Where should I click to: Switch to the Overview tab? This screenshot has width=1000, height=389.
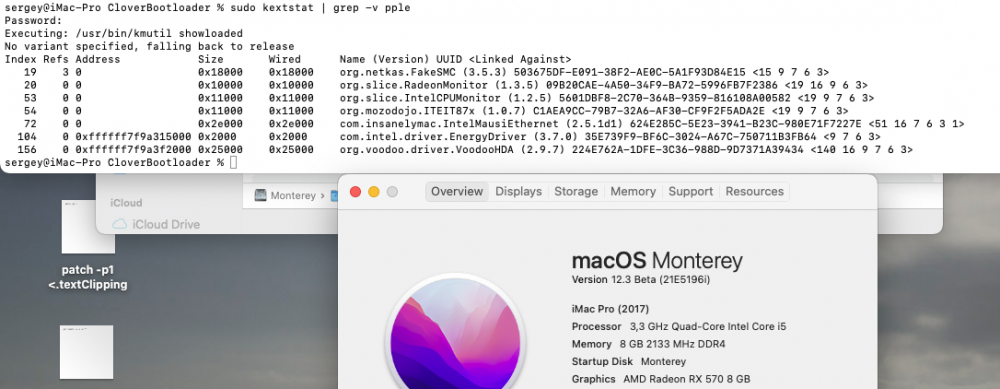click(x=457, y=191)
